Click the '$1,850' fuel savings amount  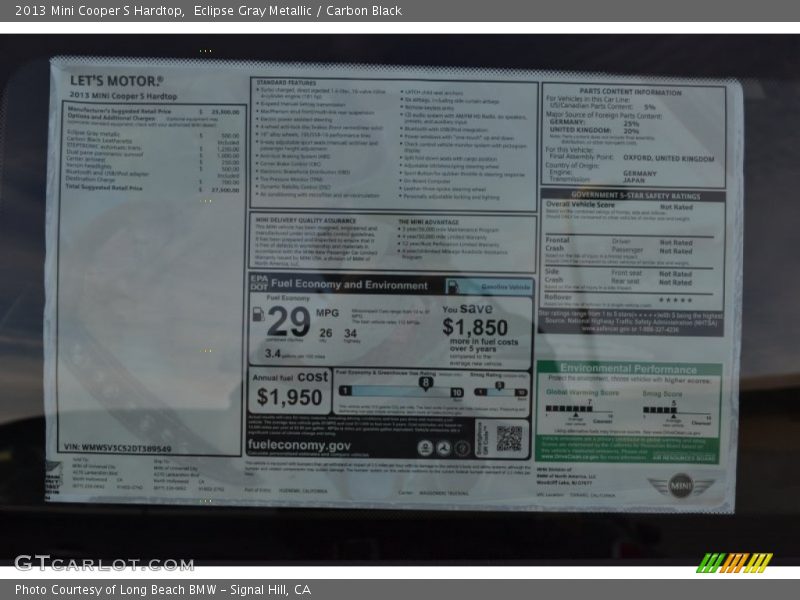coord(475,327)
